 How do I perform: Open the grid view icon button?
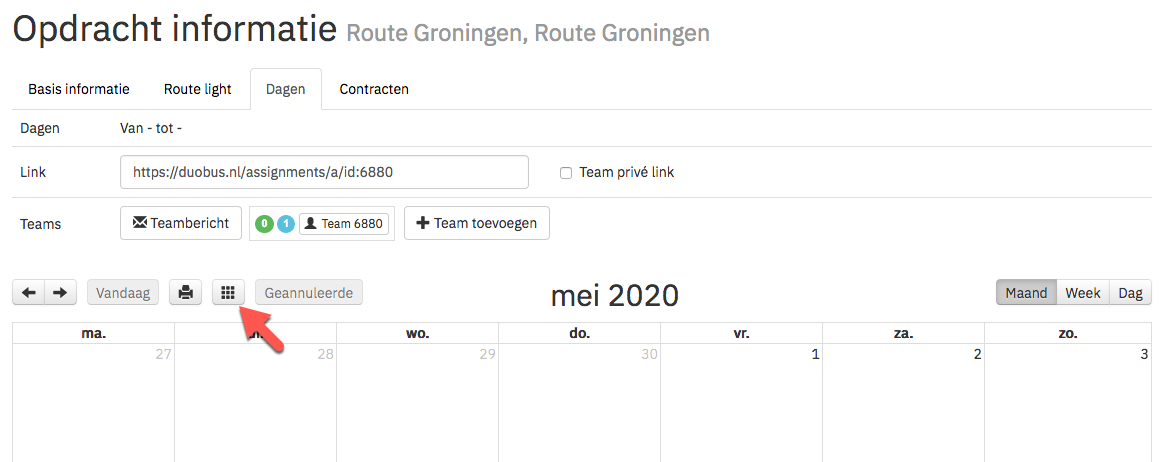[229, 293]
